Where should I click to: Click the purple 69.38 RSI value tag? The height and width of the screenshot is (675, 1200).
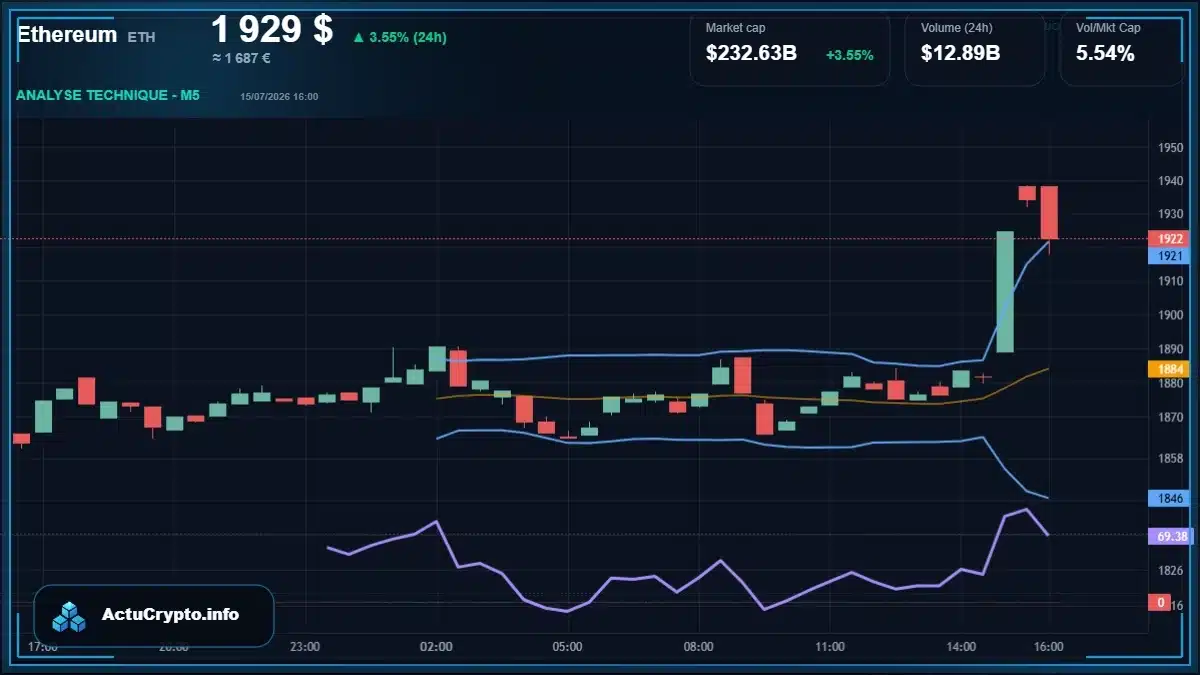click(x=1171, y=537)
